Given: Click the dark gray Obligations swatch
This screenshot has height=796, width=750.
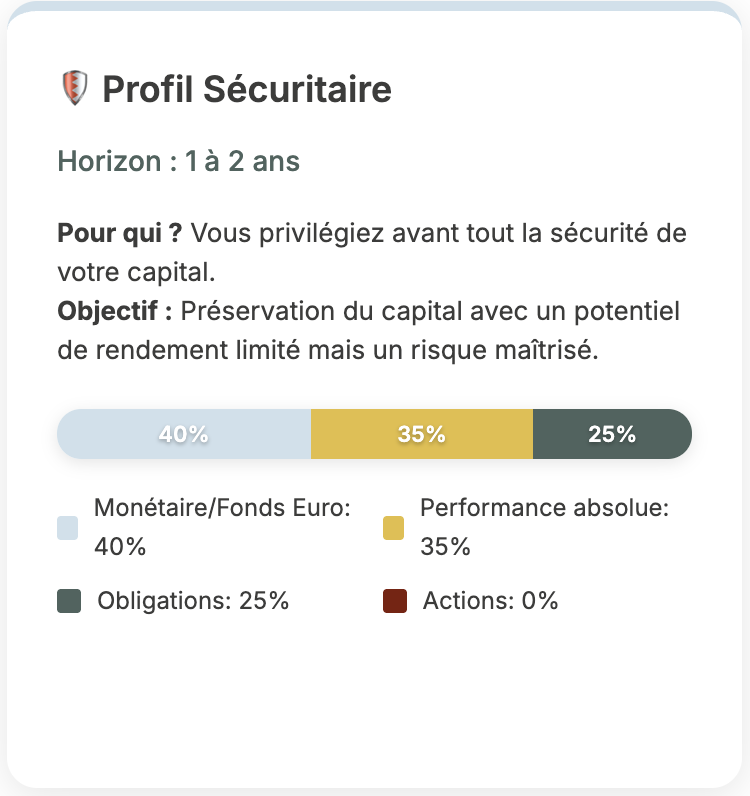Looking at the screenshot, I should pos(69,601).
